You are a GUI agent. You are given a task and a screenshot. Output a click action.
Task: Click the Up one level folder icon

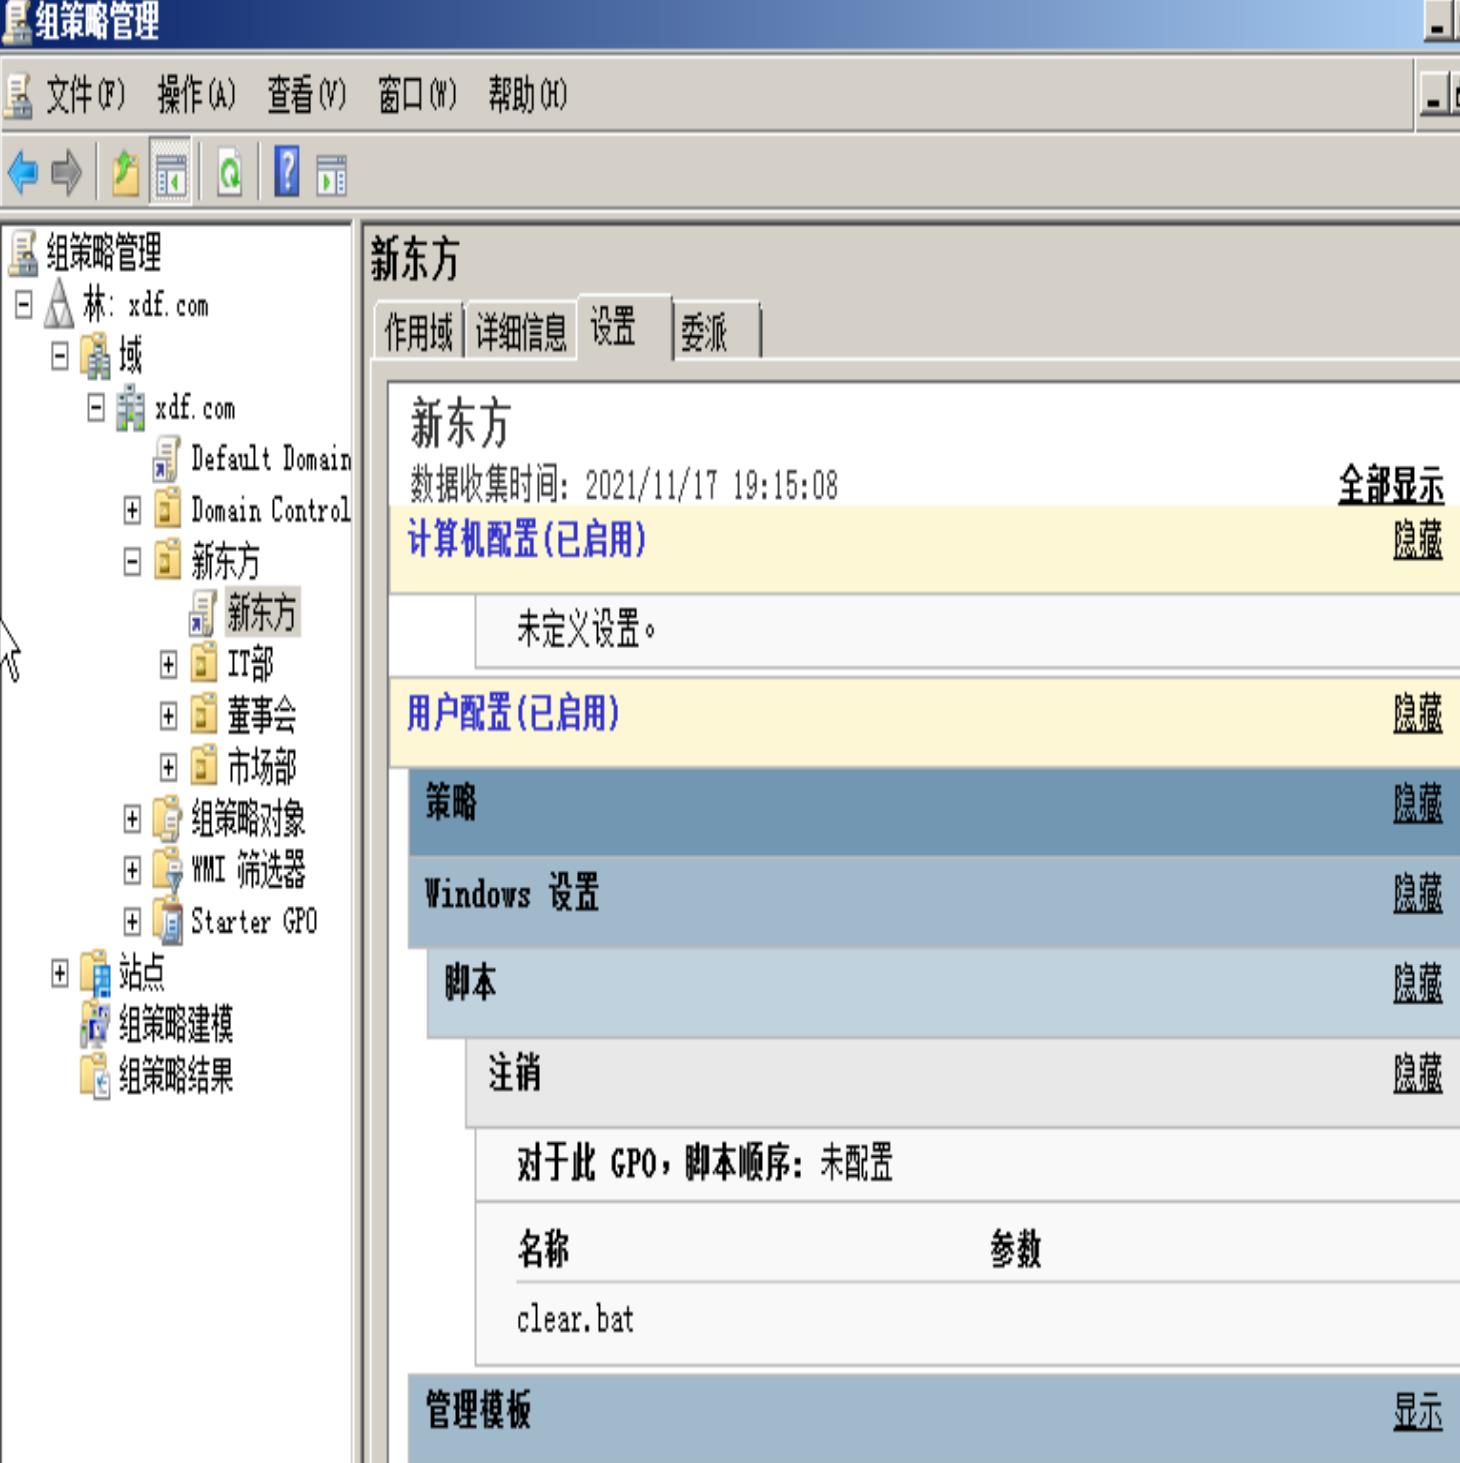click(126, 173)
